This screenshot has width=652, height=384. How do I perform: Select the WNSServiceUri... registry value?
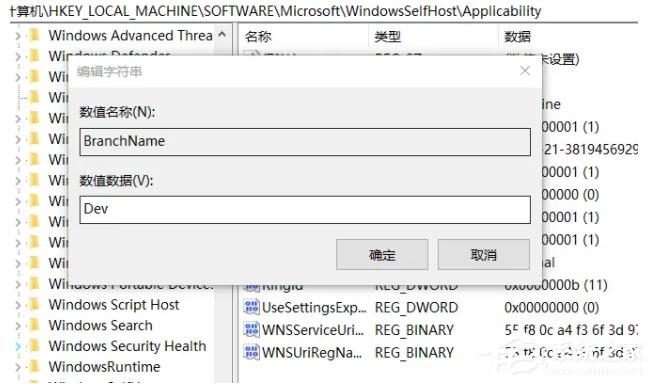coord(312,330)
